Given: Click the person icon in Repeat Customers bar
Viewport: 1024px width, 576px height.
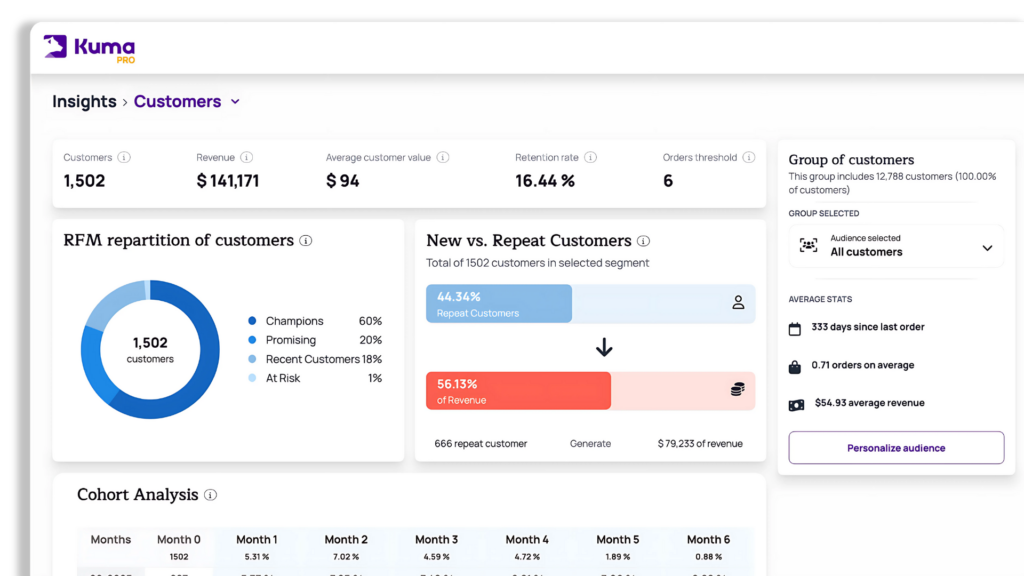Looking at the screenshot, I should pos(738,302).
